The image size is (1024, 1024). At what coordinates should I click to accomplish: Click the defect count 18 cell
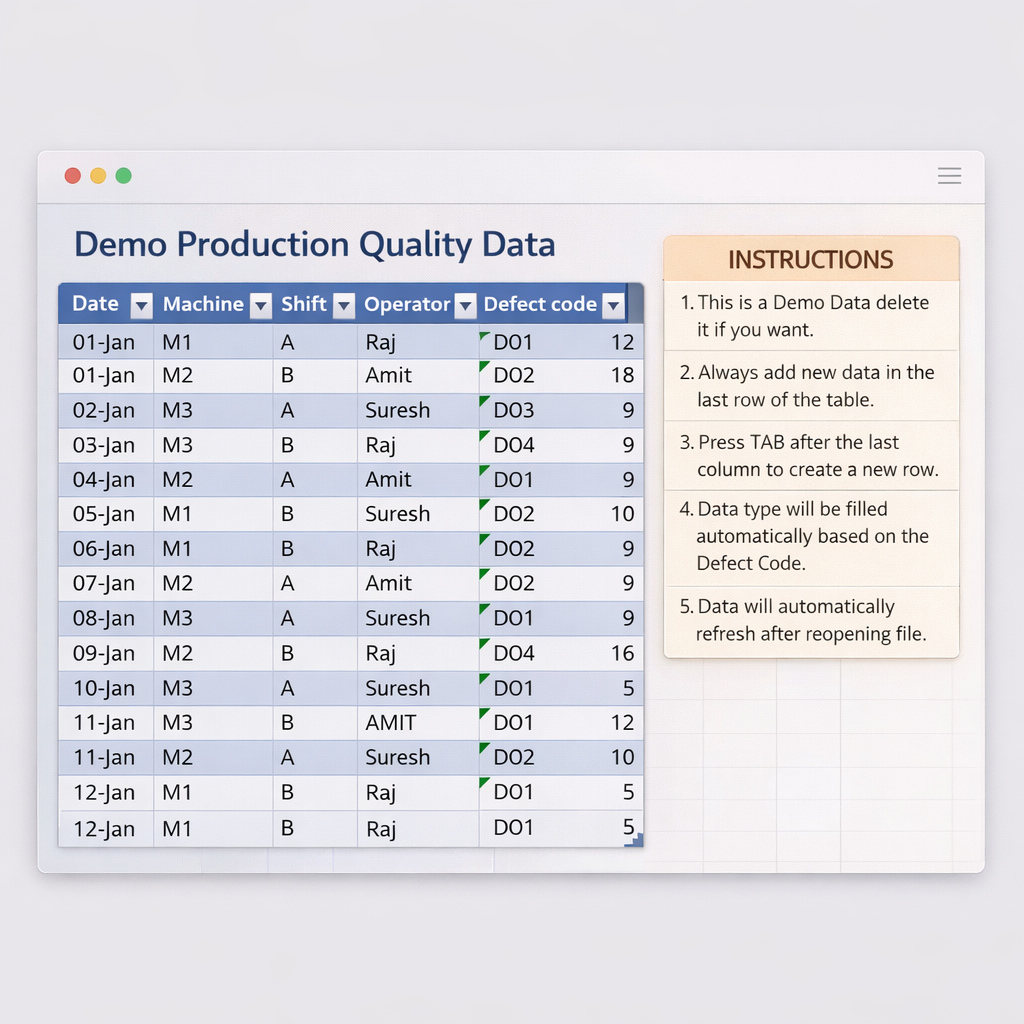click(622, 376)
